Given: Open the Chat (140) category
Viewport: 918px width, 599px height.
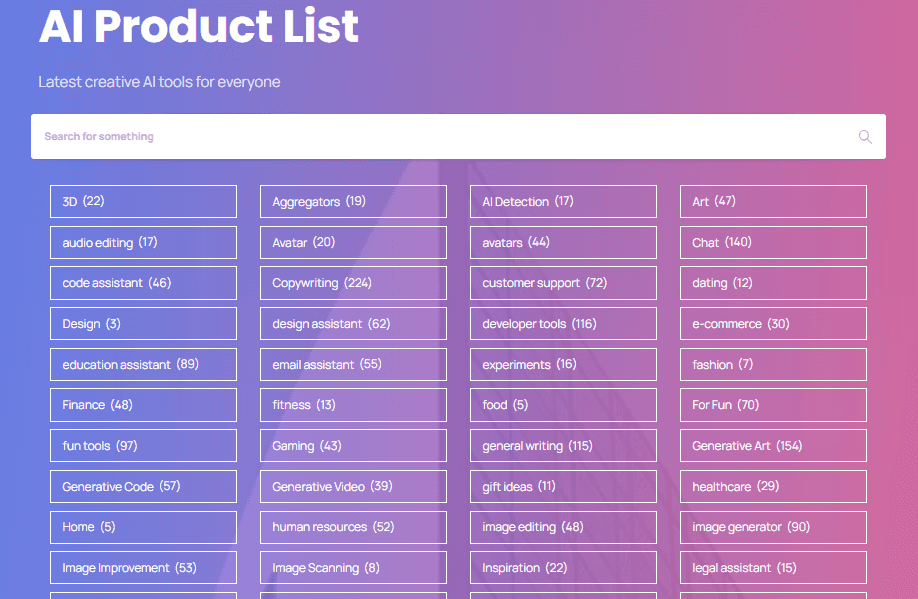Looking at the screenshot, I should point(773,242).
